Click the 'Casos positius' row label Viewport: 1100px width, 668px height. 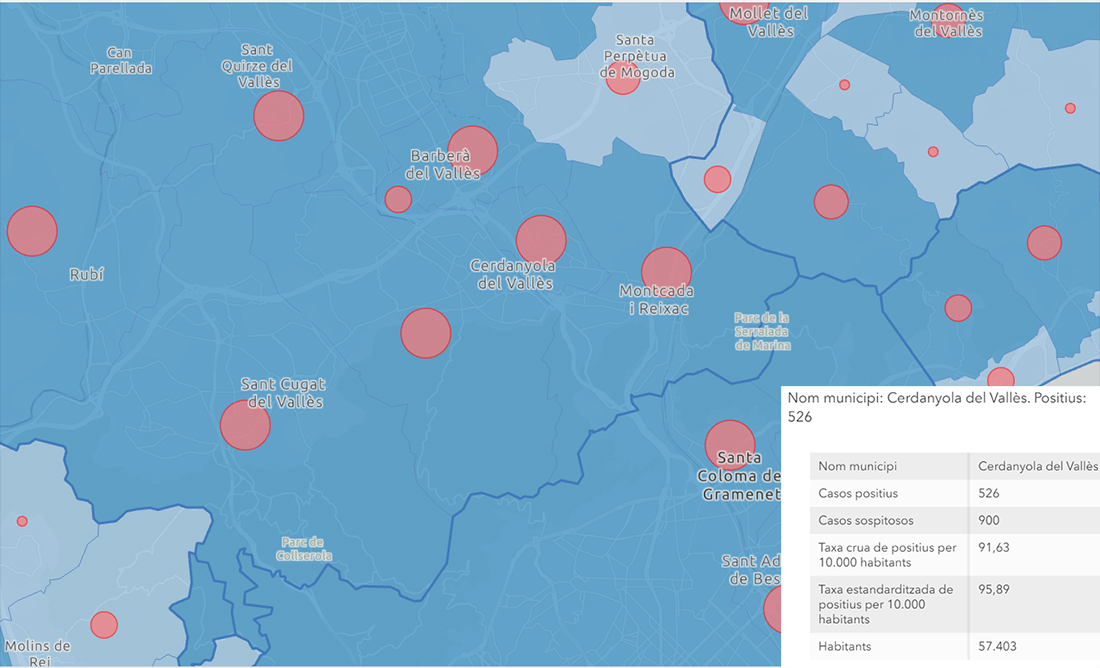pyautogui.click(x=858, y=493)
